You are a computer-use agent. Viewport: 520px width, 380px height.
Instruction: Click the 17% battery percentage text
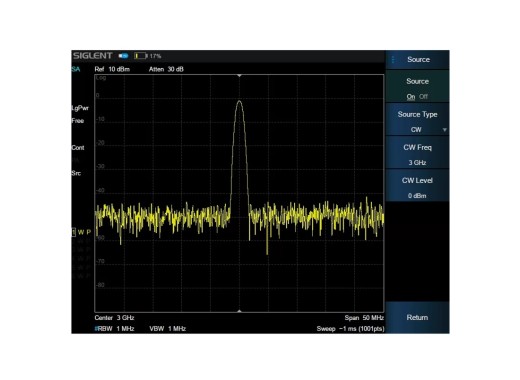tap(155, 56)
